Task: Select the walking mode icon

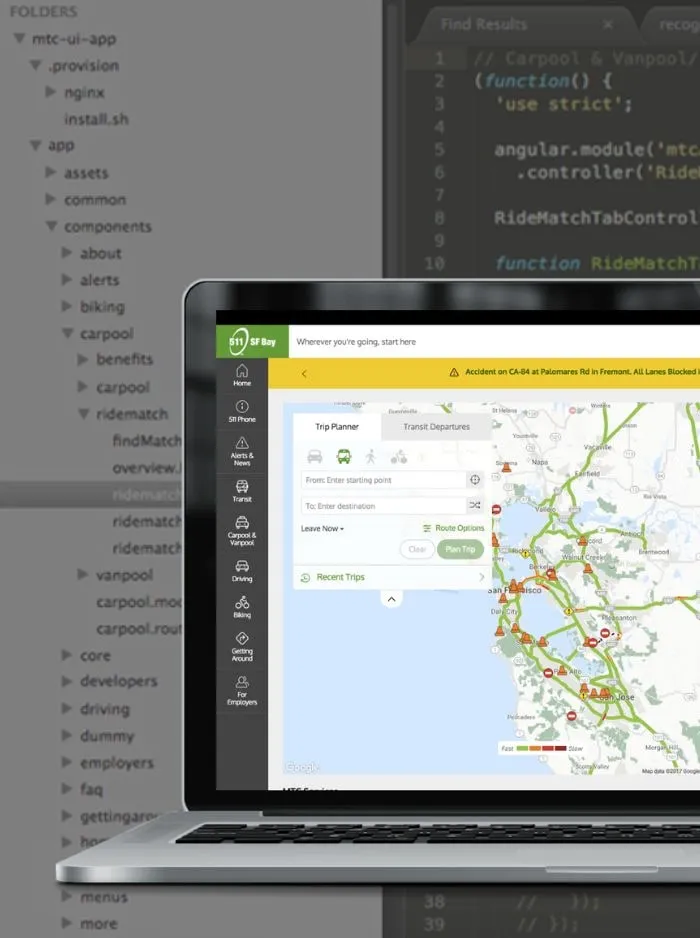Action: tap(371, 456)
